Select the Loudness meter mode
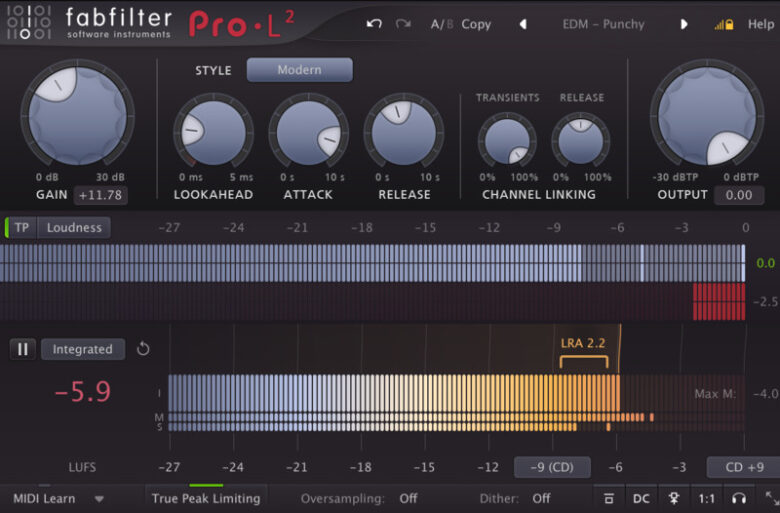The image size is (780, 513). pos(74,227)
